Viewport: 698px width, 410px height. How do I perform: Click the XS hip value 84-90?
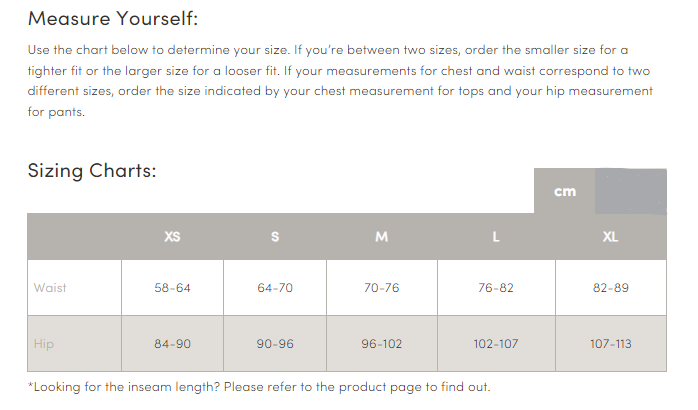pyautogui.click(x=172, y=344)
